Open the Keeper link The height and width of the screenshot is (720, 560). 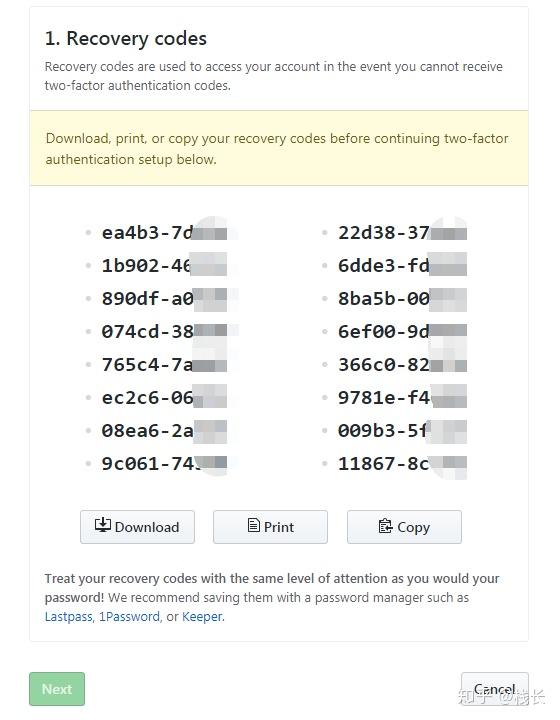pos(202,616)
